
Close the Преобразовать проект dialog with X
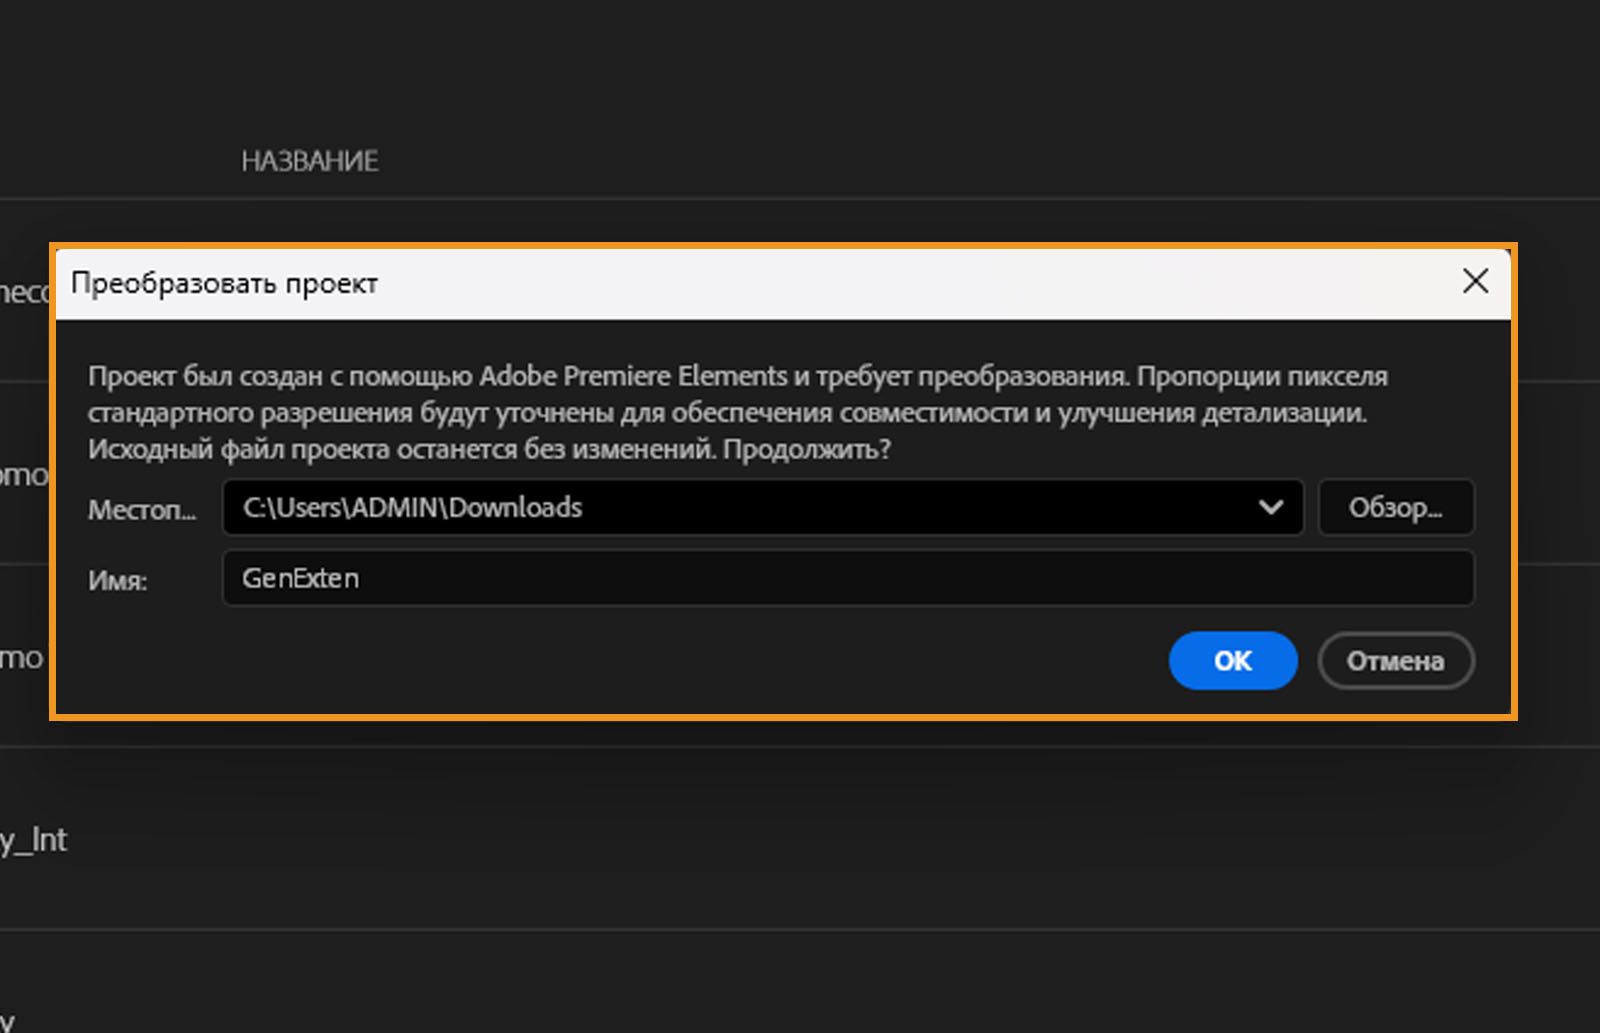1475,282
